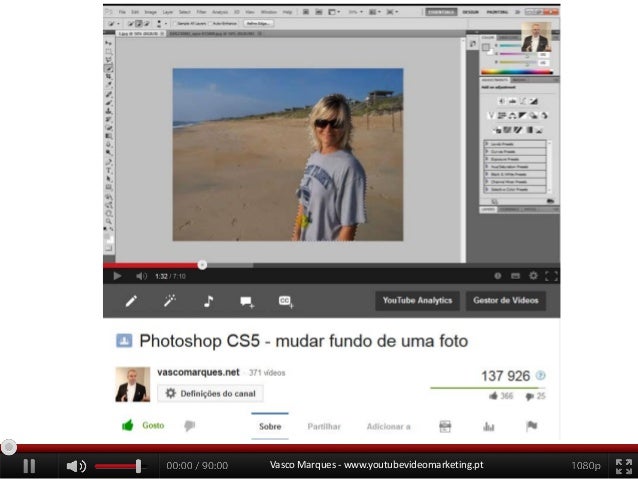Open the Photoshop Image menu

point(151,12)
